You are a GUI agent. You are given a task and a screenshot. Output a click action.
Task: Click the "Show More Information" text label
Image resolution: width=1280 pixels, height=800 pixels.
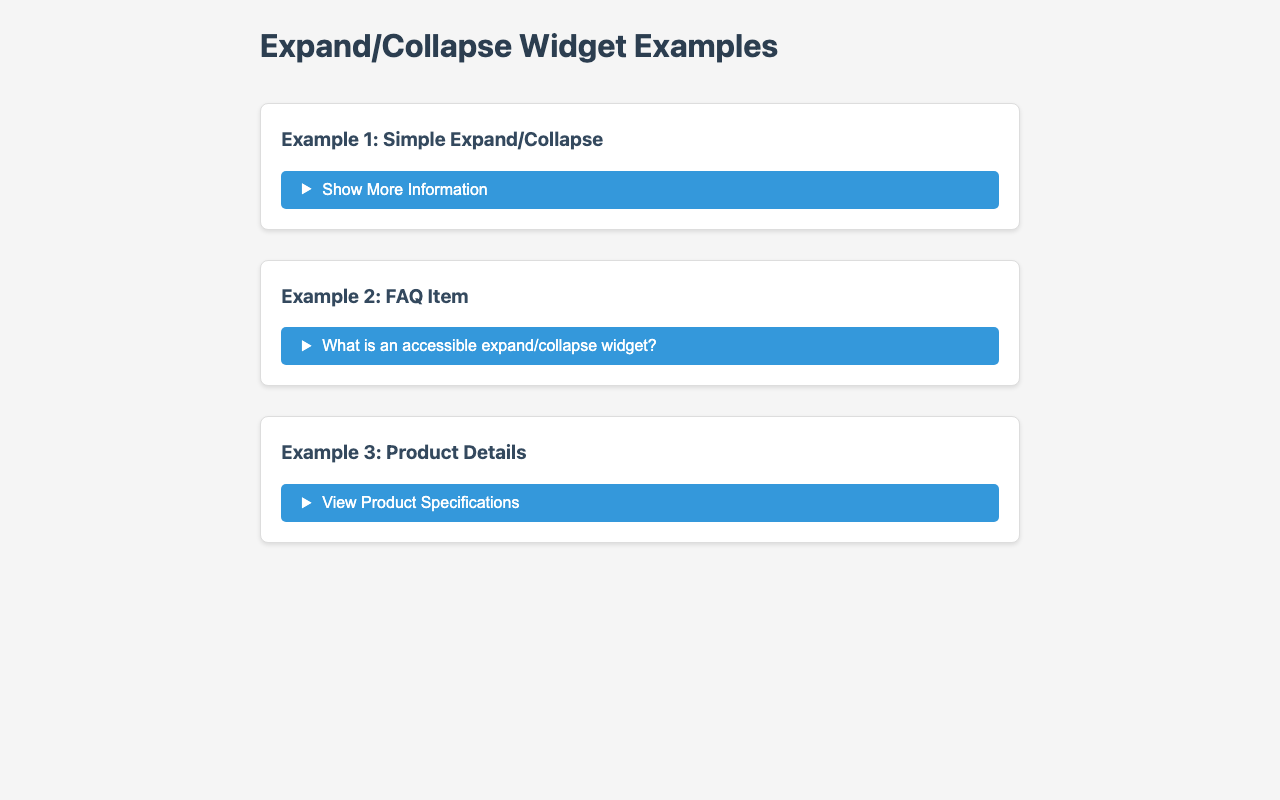pos(404,190)
